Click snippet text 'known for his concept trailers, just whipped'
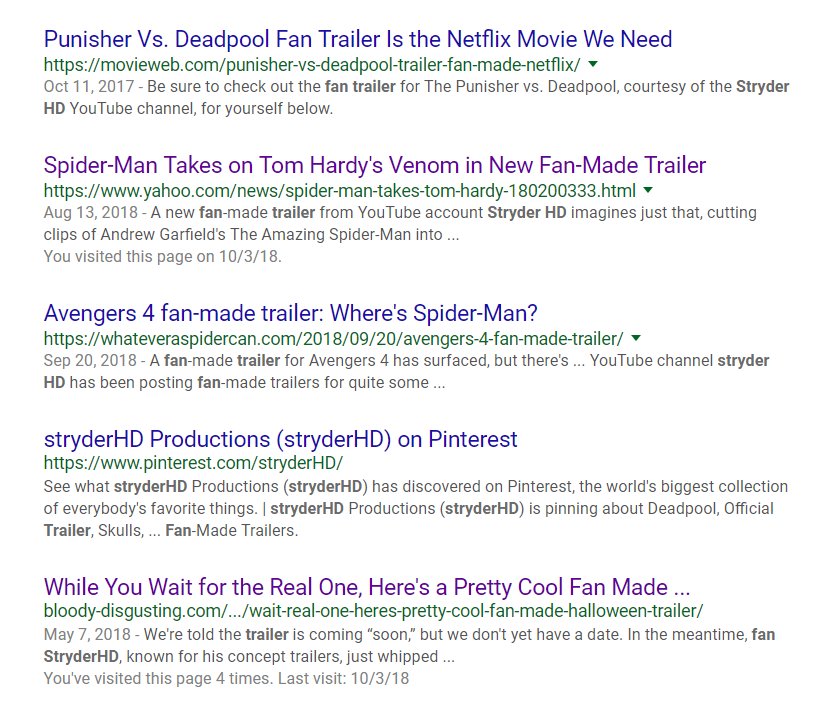835x706 pixels. pos(282,656)
